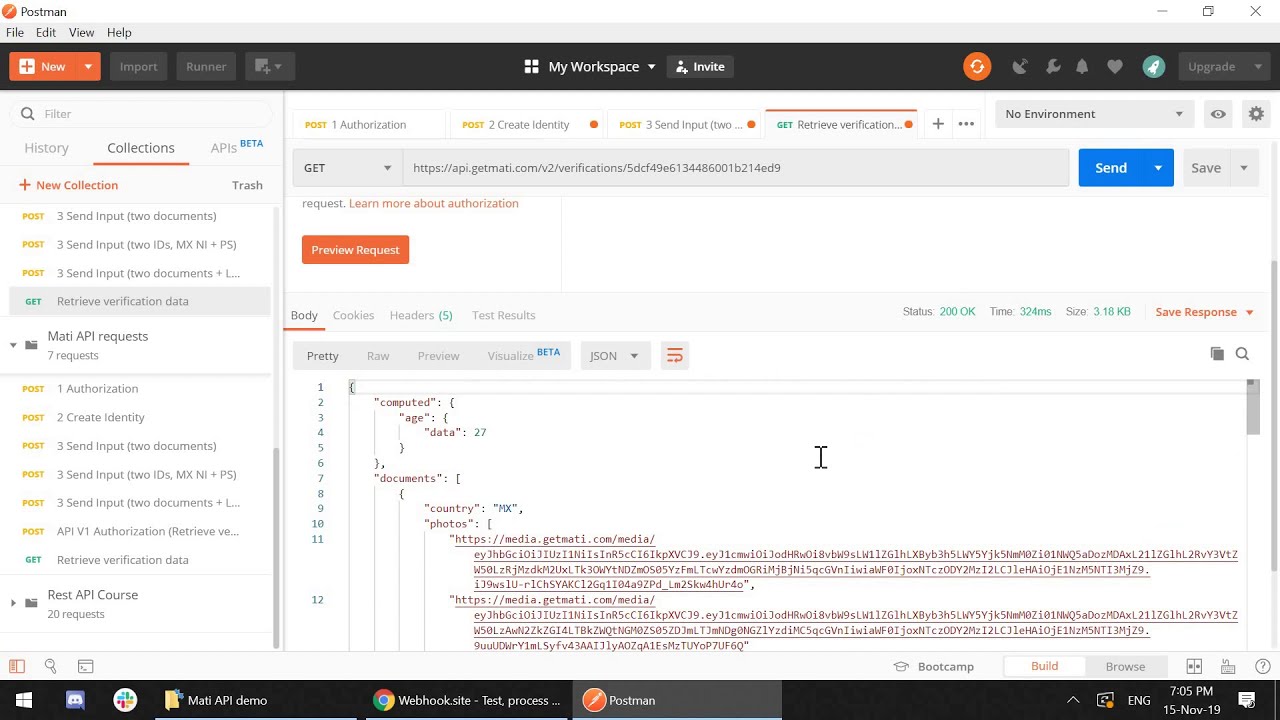Screen dimensions: 1280x720
Task: Open the New button dropdown arrow
Action: pyautogui.click(x=88, y=67)
